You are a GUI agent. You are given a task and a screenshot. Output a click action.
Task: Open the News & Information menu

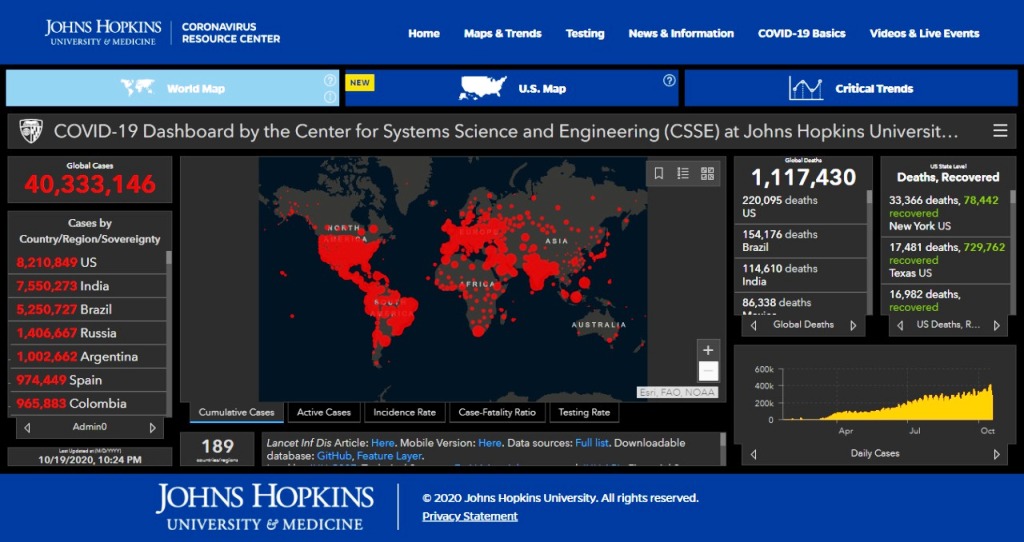pyautogui.click(x=681, y=33)
